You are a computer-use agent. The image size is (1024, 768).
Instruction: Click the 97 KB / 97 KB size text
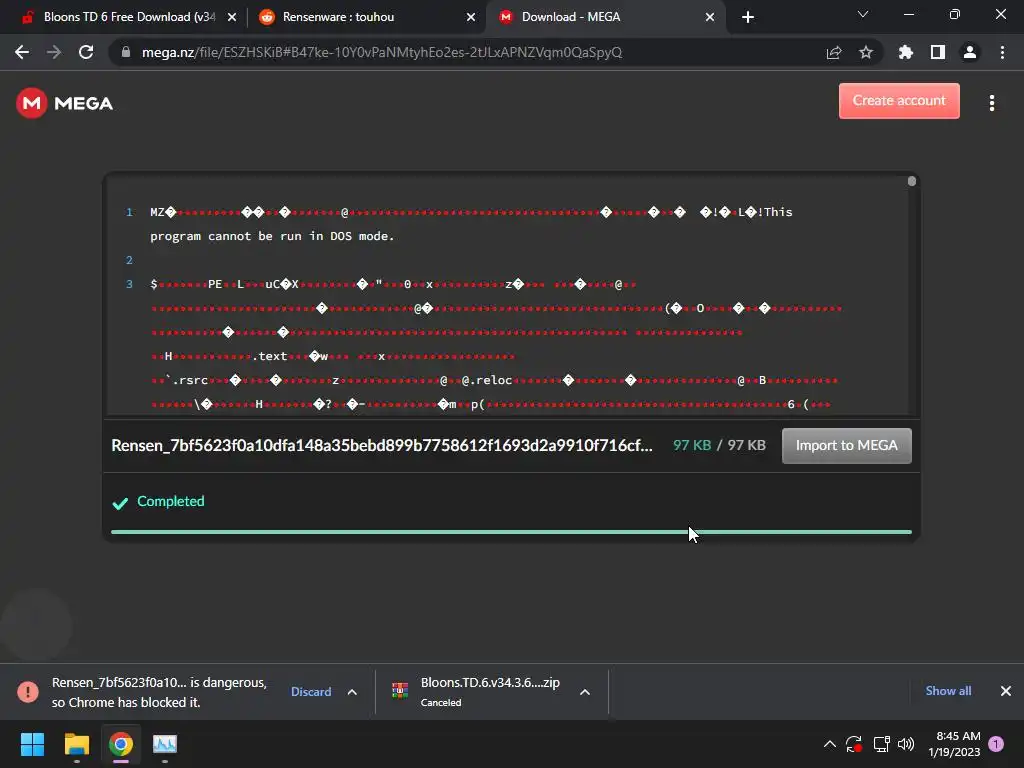tap(719, 445)
